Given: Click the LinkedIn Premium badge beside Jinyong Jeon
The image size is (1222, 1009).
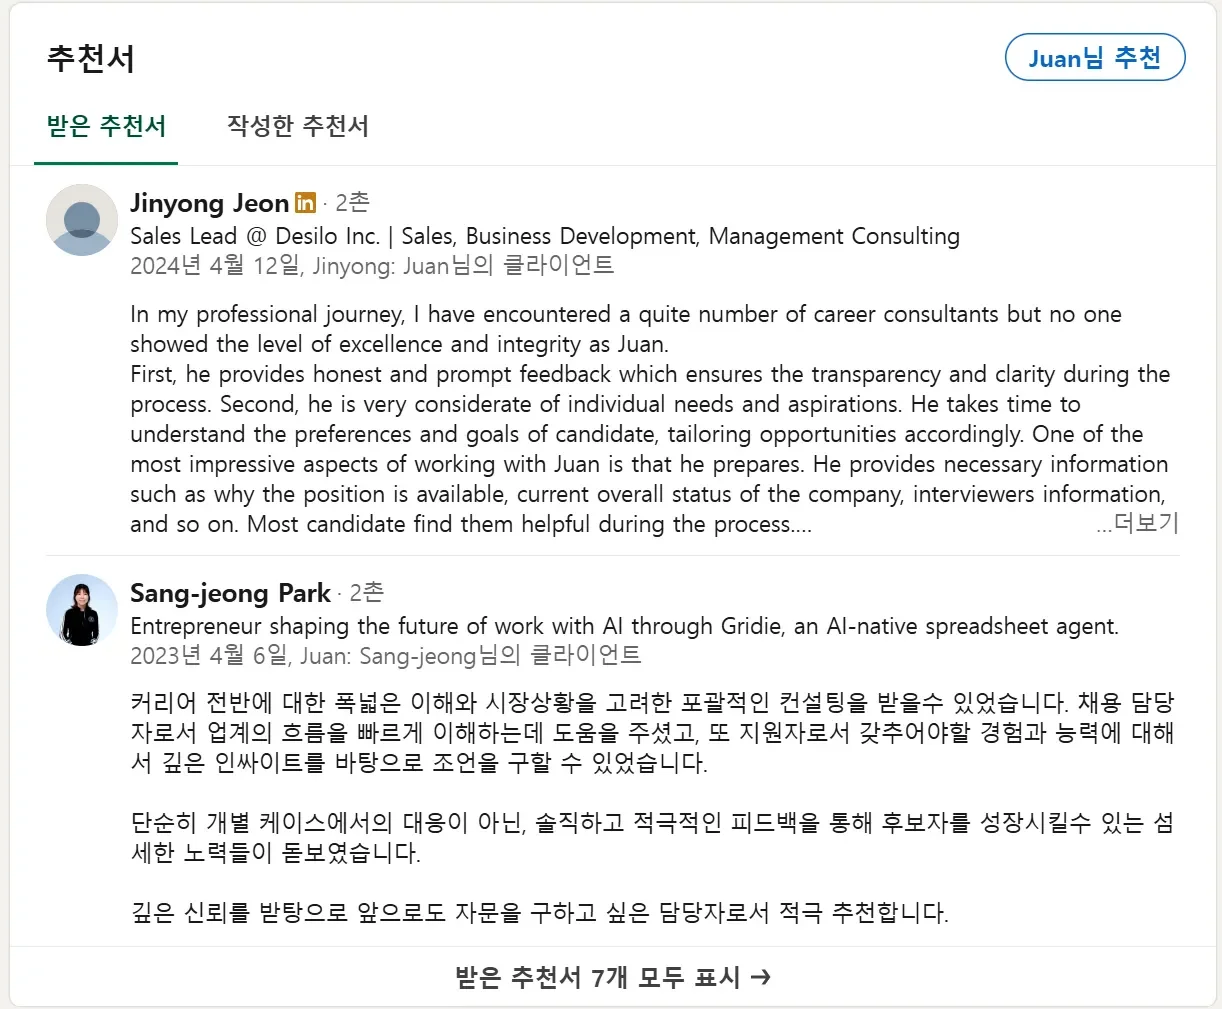Looking at the screenshot, I should click(305, 203).
